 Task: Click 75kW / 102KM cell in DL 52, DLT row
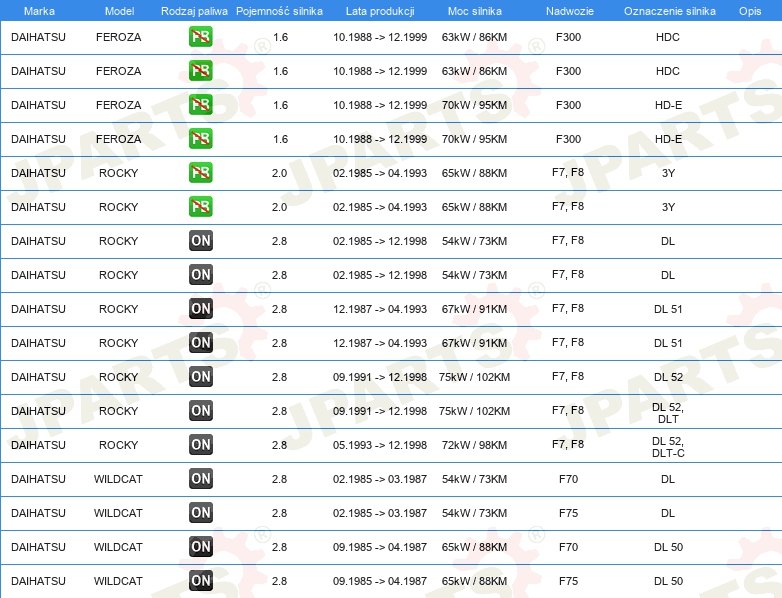[x=474, y=411]
